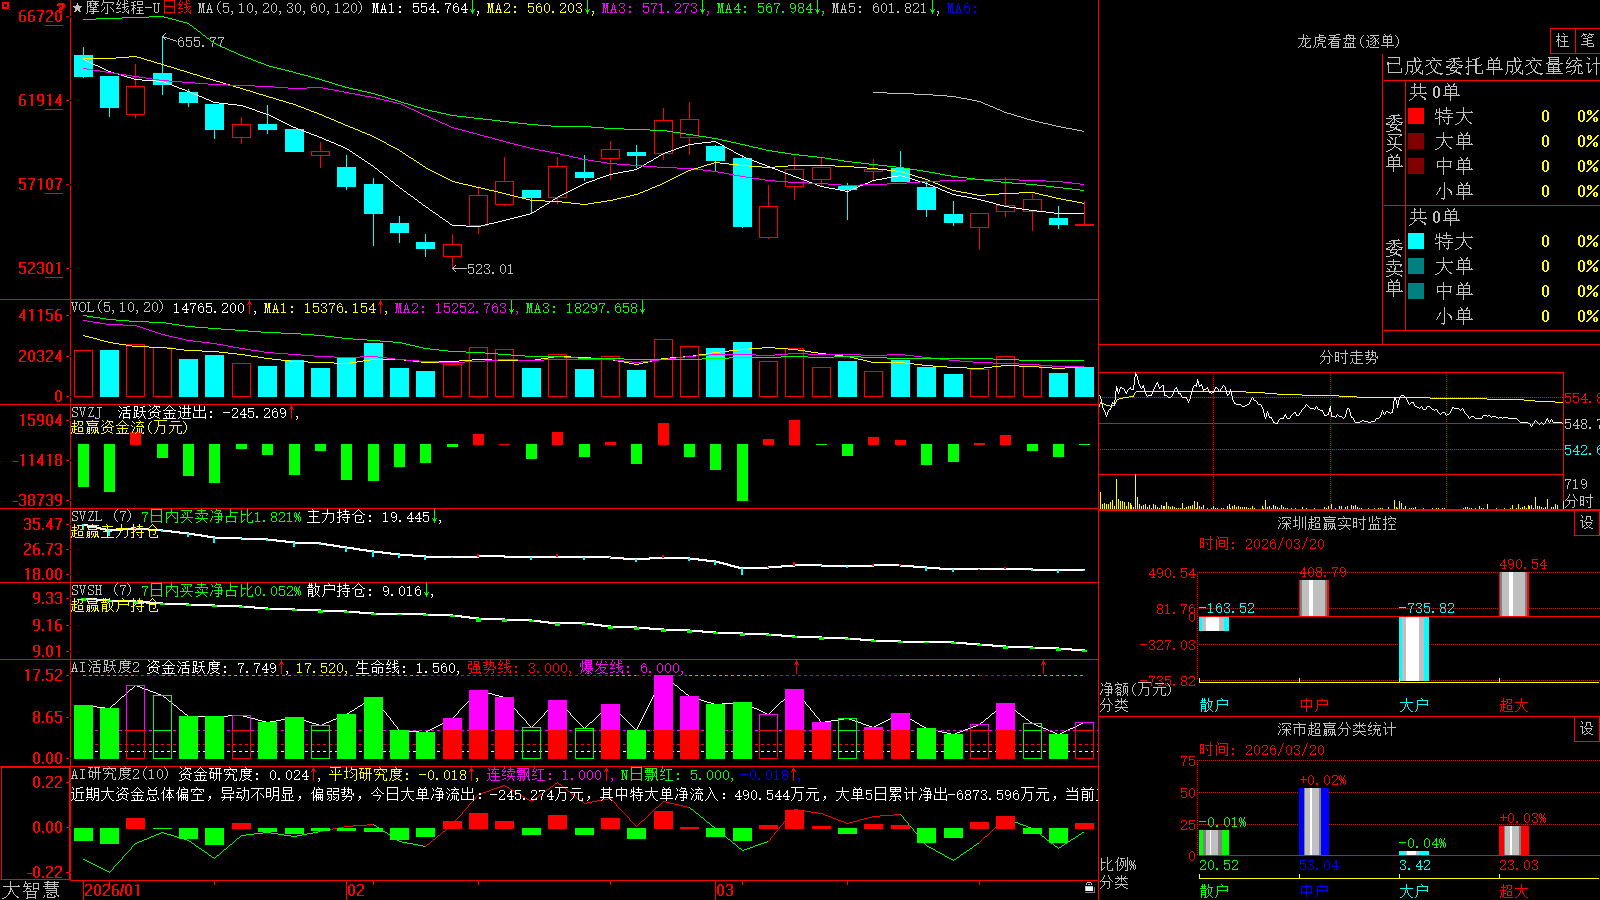The image size is (1600, 900).
Task: Click the 龙虎看盘(逐单) panel title
Action: click(x=1348, y=41)
